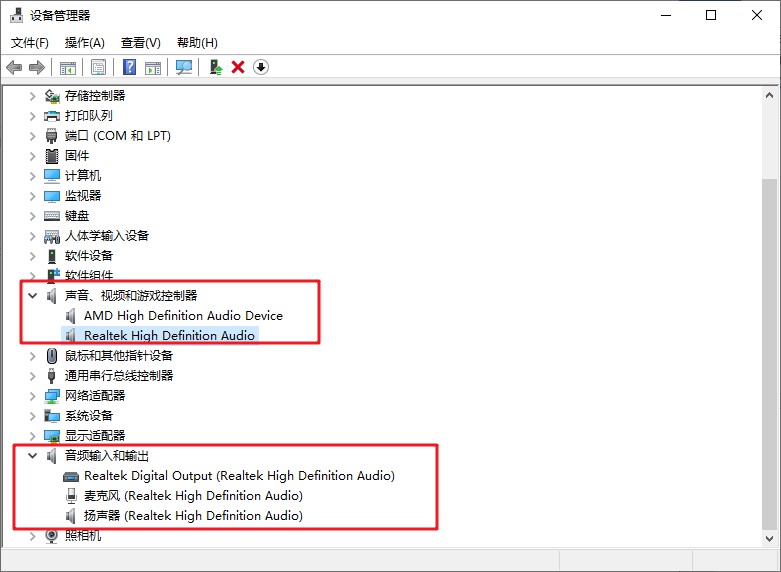The height and width of the screenshot is (572, 781).
Task: Click the microphone device icon
Action: tap(71, 496)
